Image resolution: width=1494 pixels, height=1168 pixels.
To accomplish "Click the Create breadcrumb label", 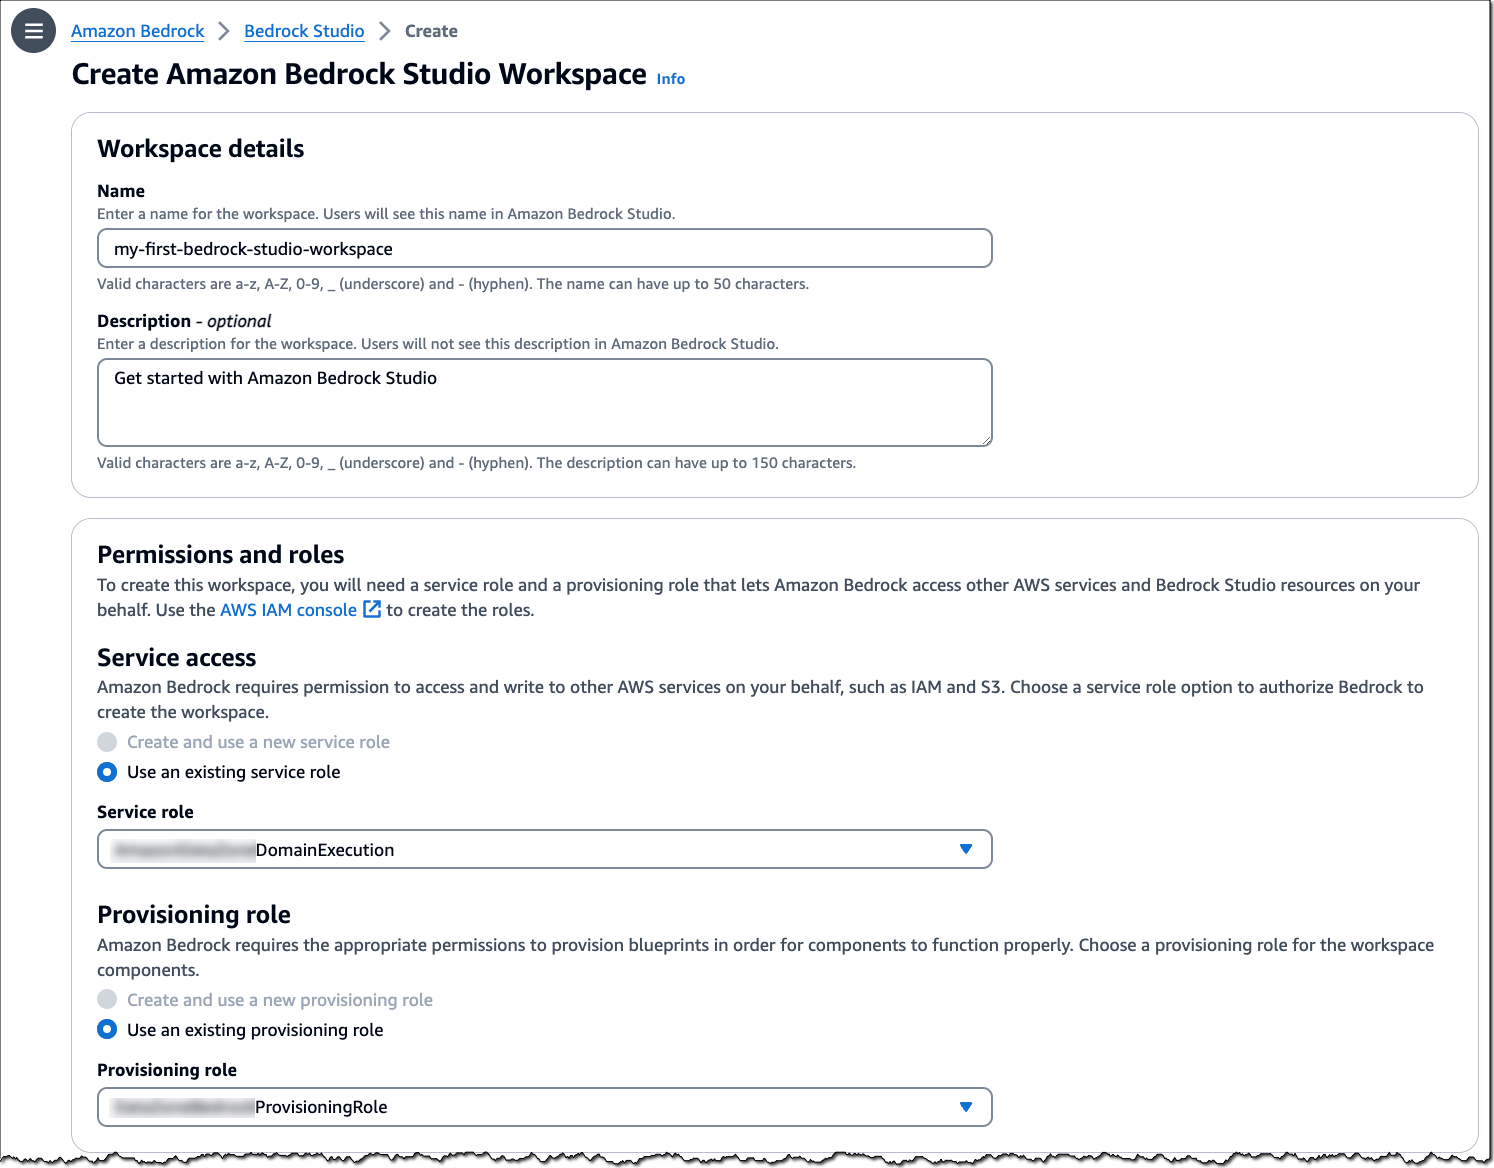I will tap(431, 31).
